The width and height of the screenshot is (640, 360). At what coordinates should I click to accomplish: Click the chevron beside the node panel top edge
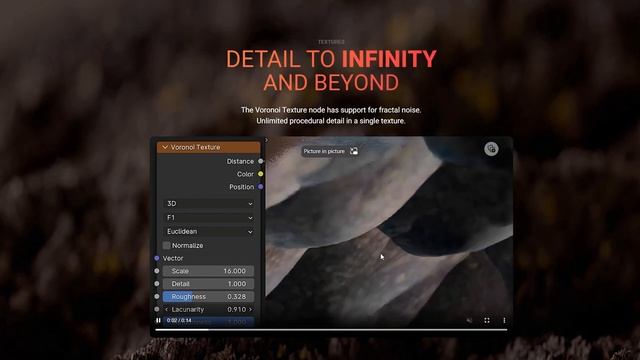click(267, 140)
